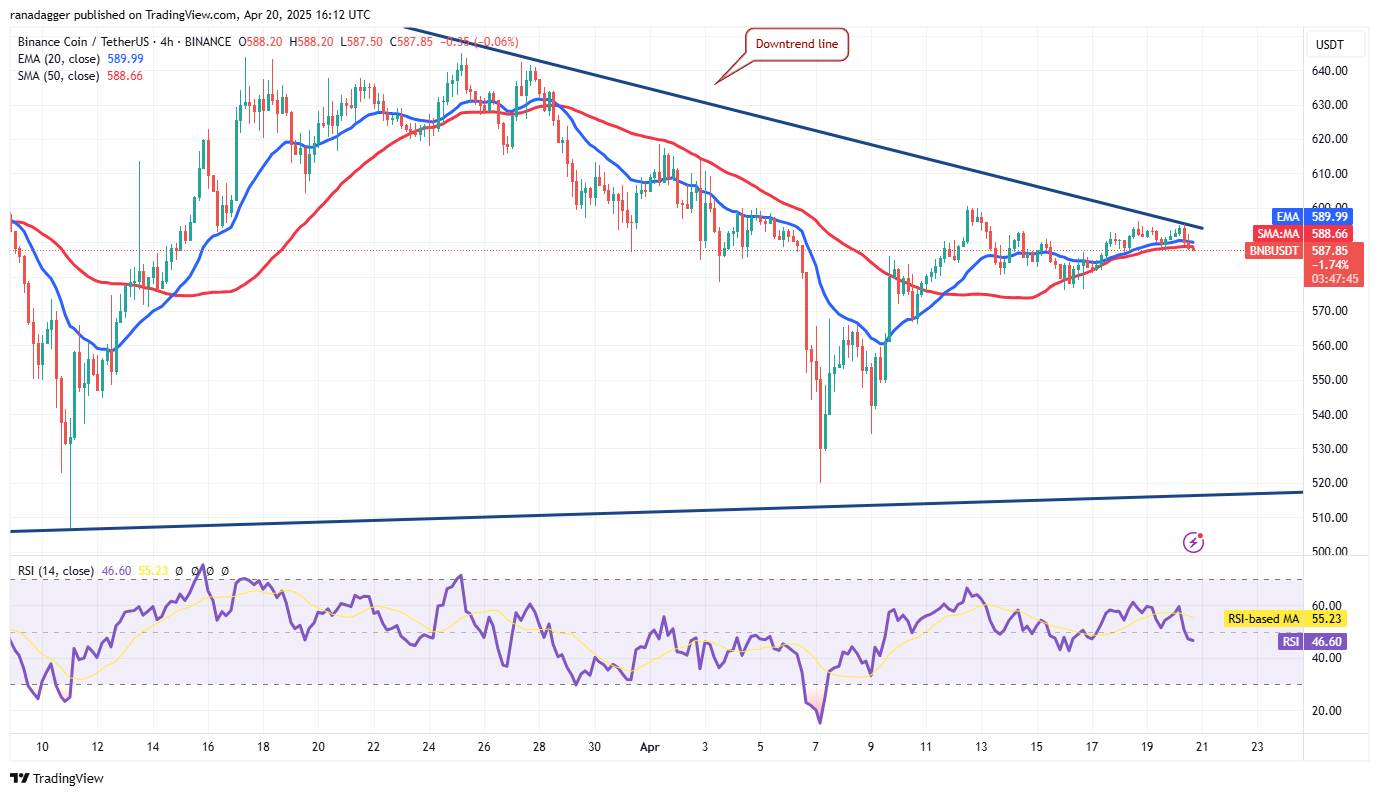Select the Downtrend line callout annotation
The width and height of the screenshot is (1379, 796).
[797, 44]
